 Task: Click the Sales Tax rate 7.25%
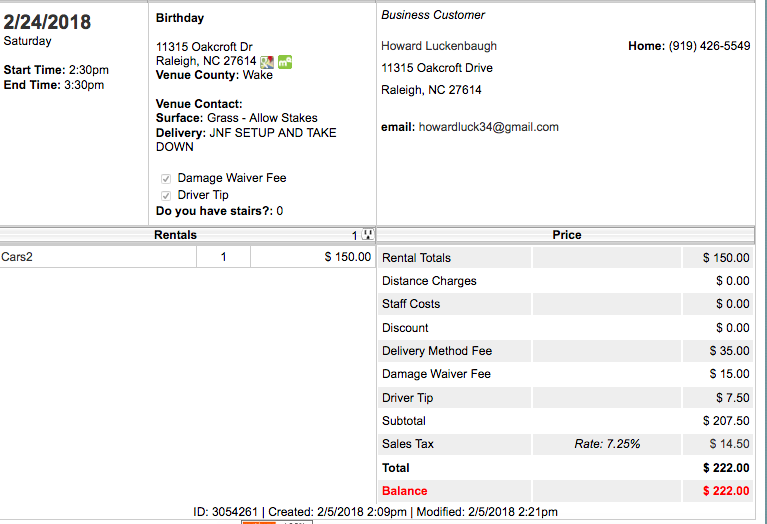[607, 444]
